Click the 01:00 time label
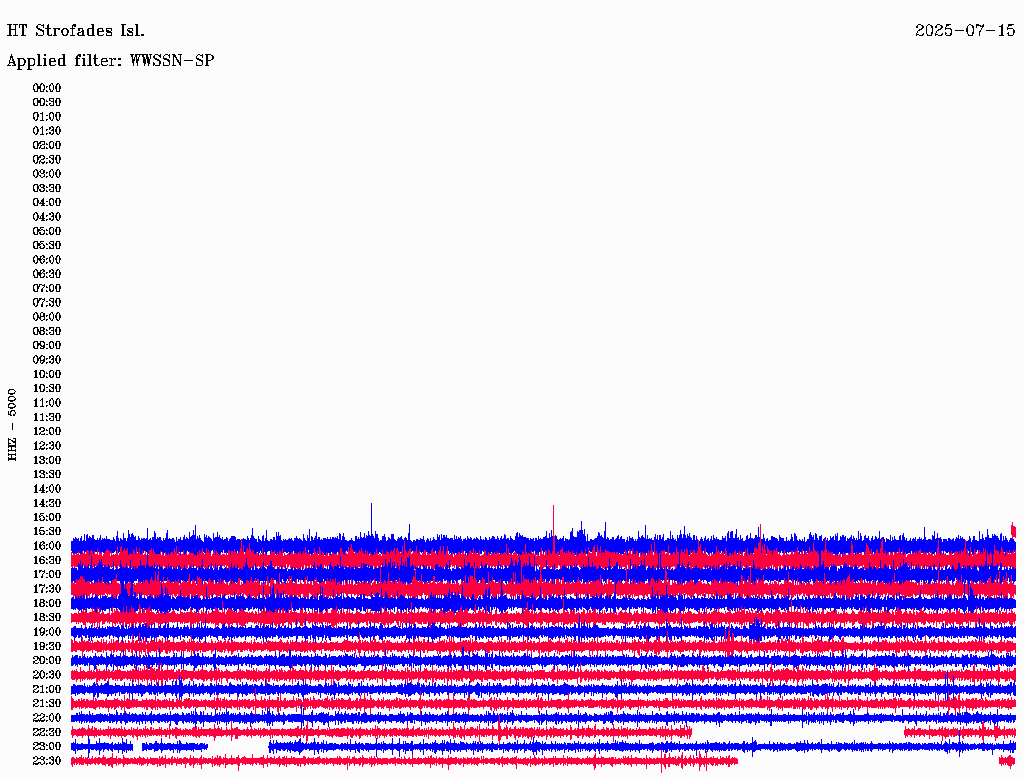Viewport: 1024px width, 780px height. pyautogui.click(x=47, y=117)
